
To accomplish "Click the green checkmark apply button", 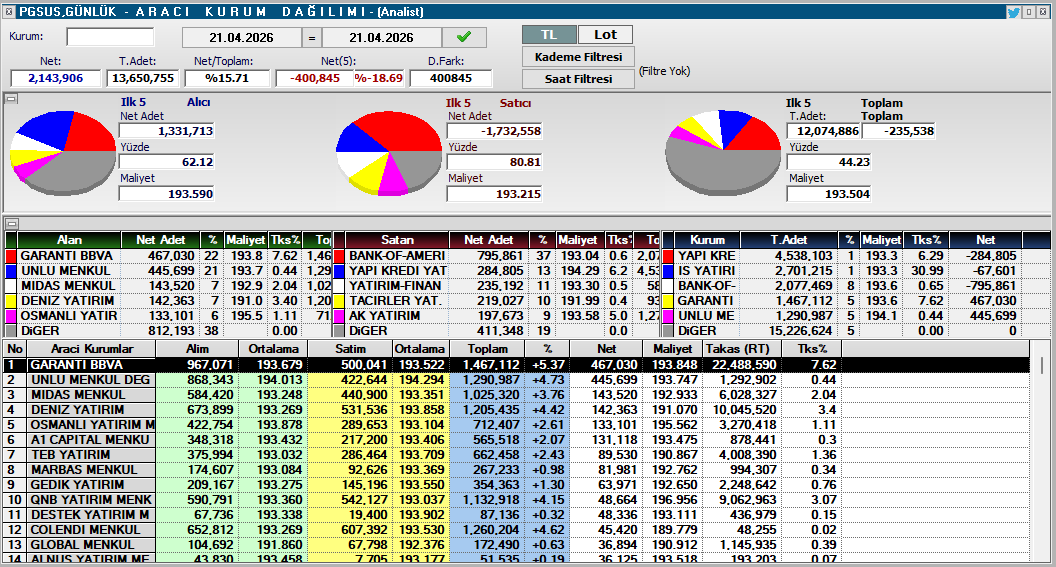I will 464,37.
